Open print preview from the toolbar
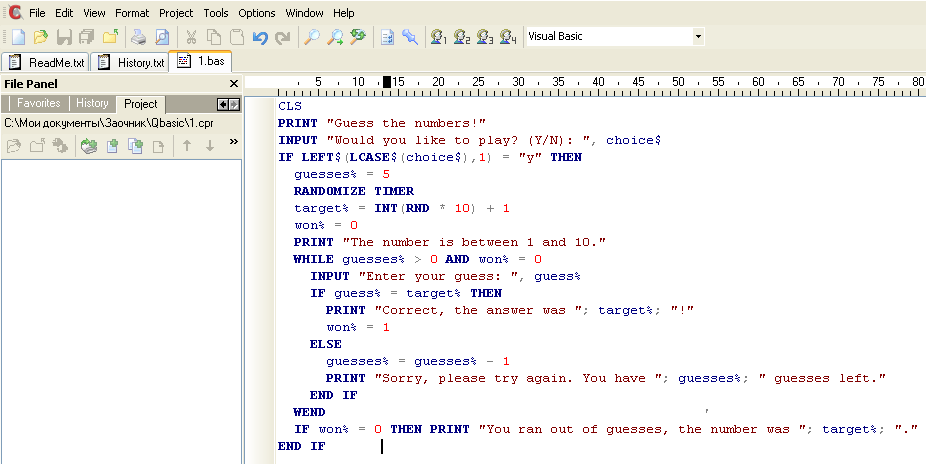926x464 pixels. 162,37
